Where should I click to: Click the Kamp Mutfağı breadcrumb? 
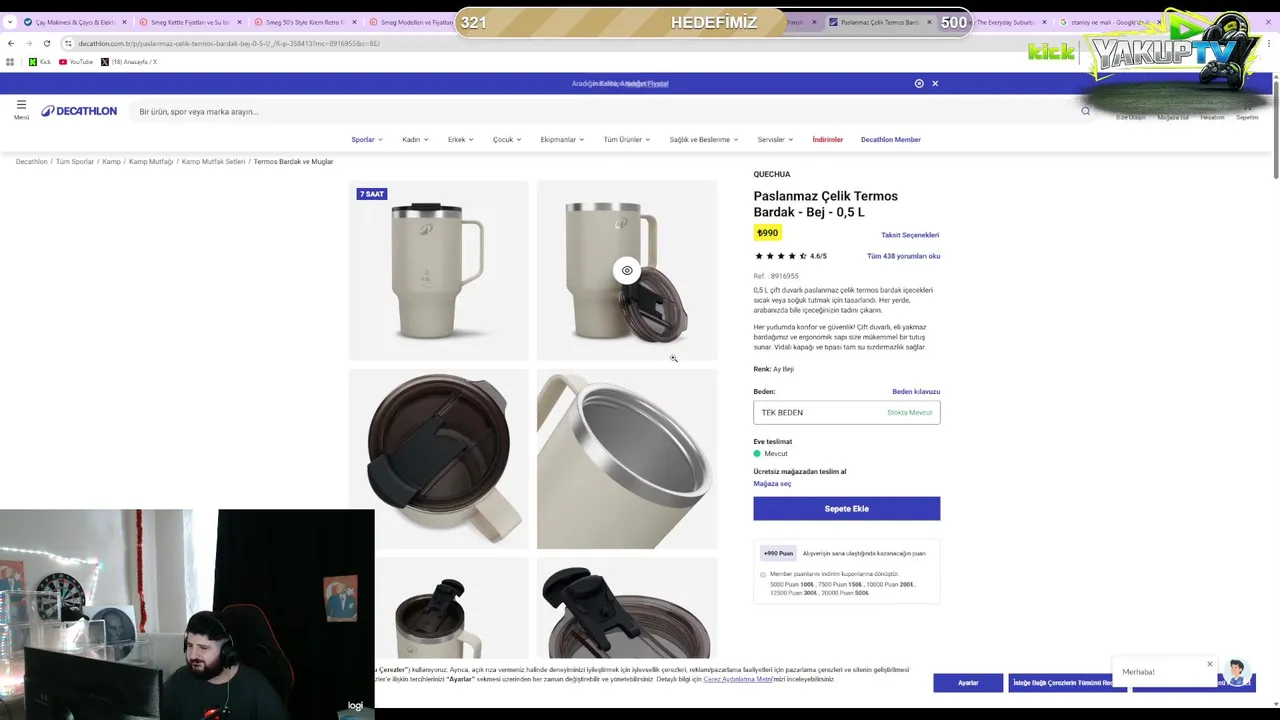coord(151,161)
